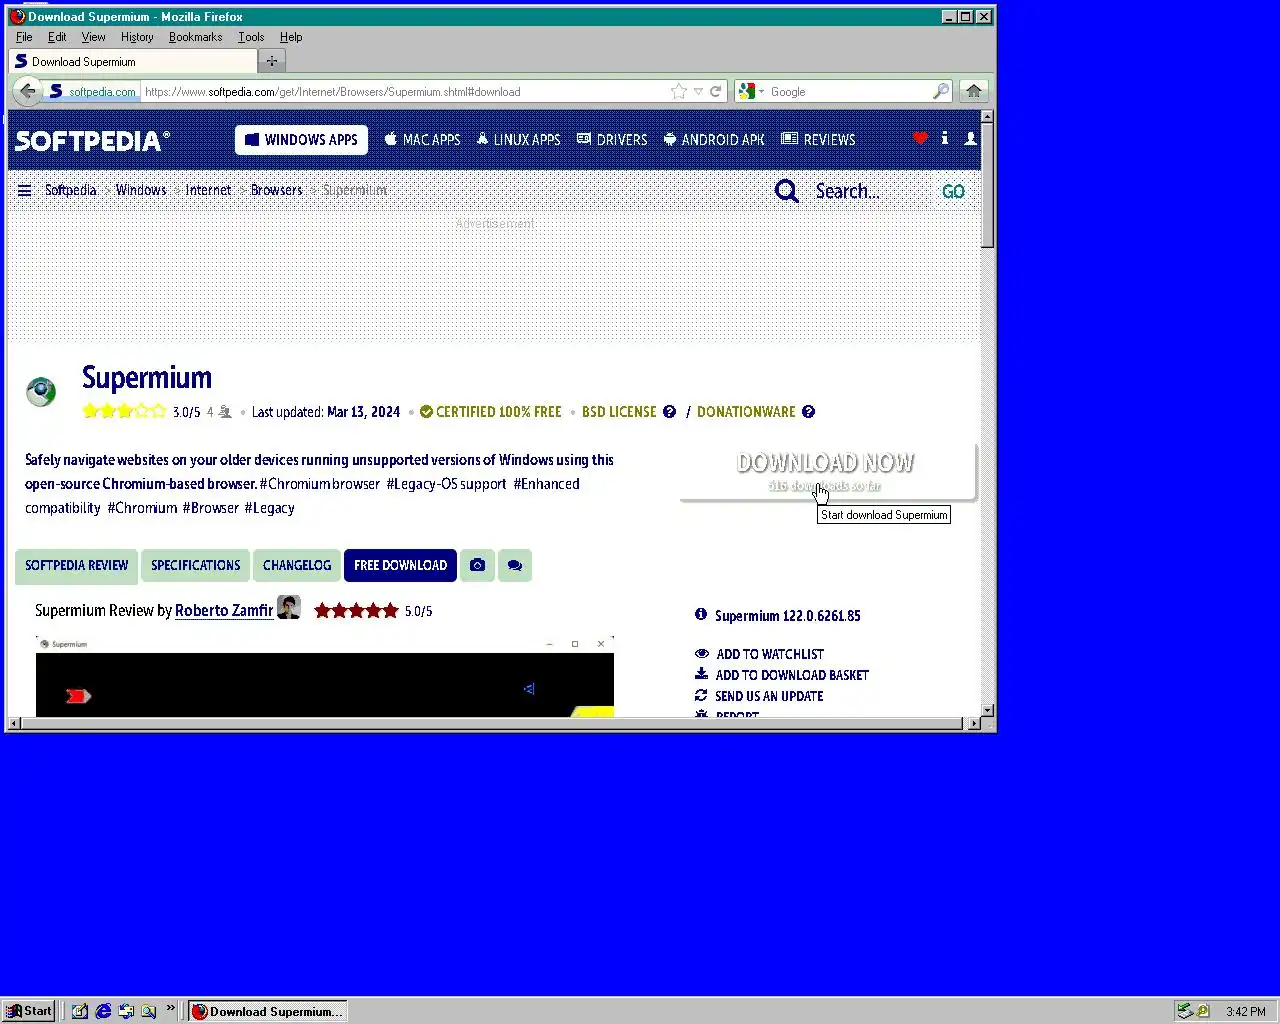Click the Softpedia search magnifier icon
1280x1024 pixels.
click(787, 191)
